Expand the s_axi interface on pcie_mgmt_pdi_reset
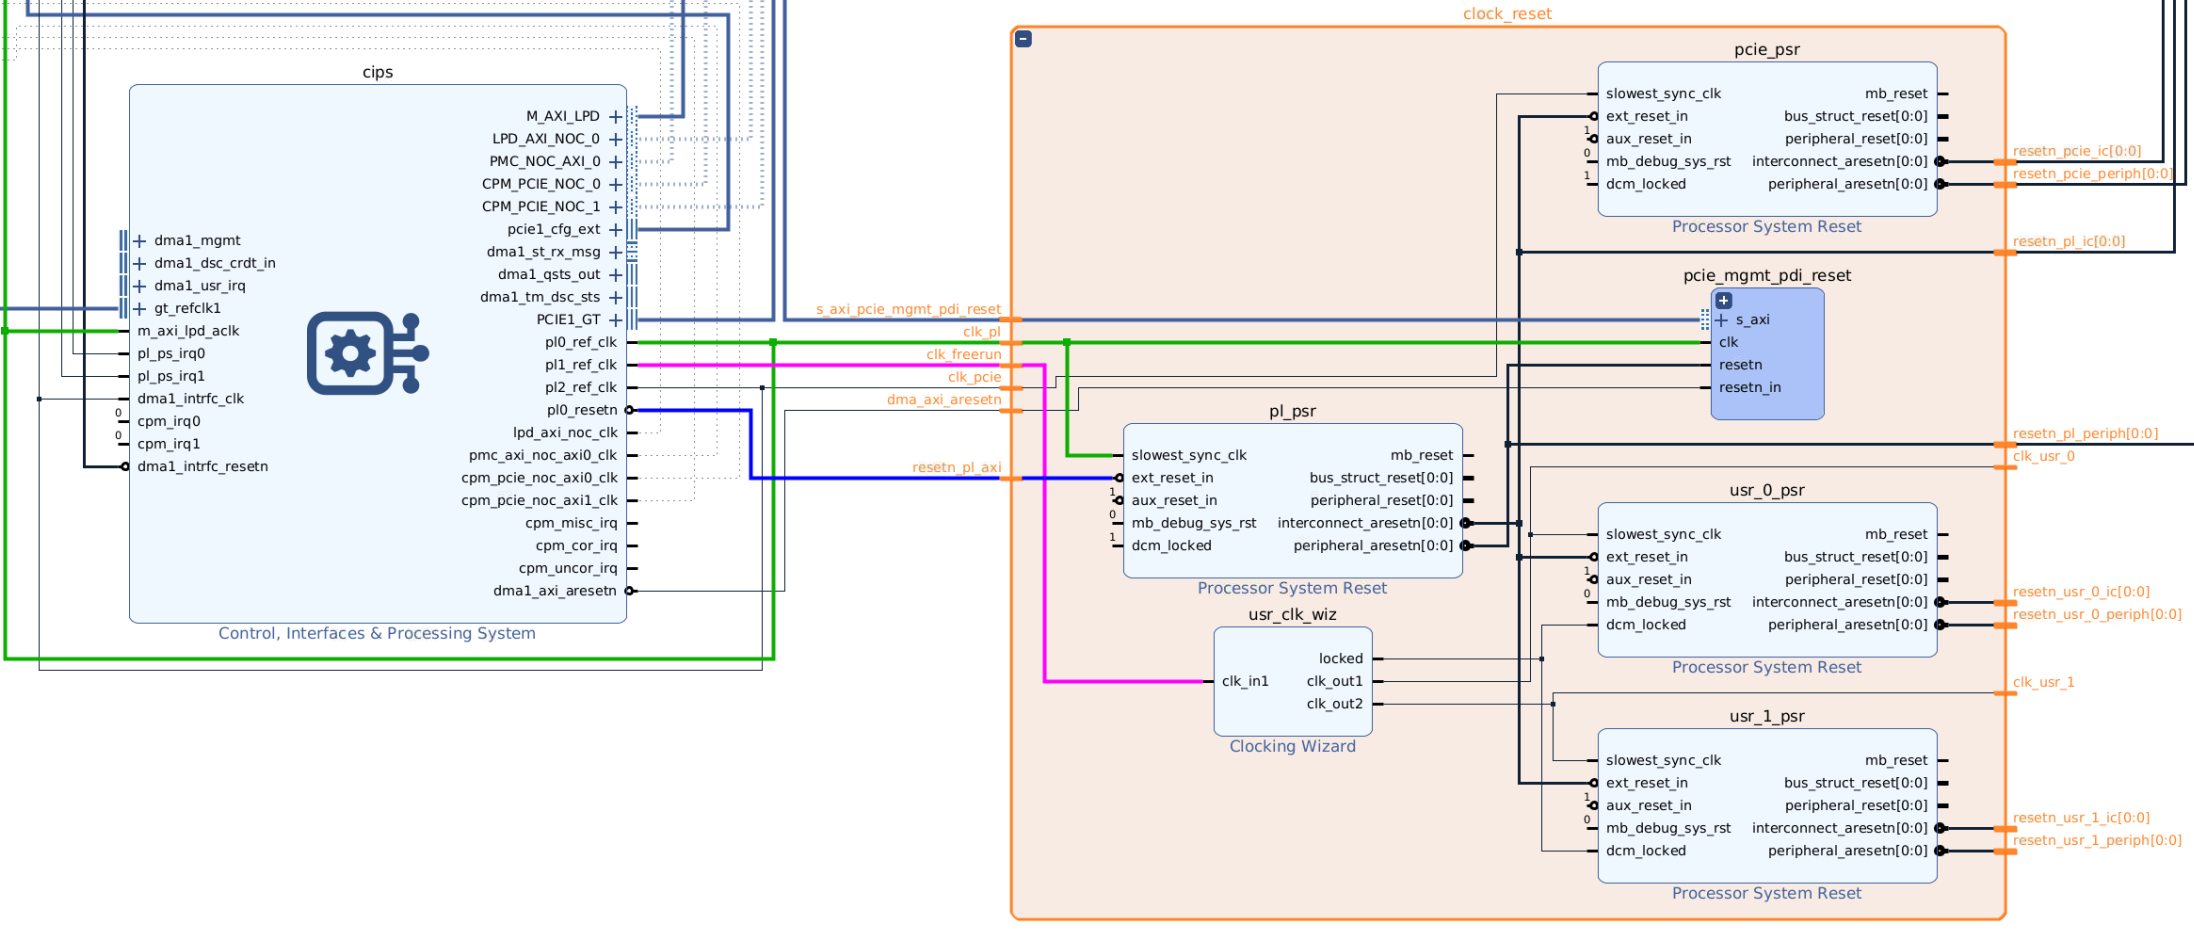The width and height of the screenshot is (2194, 937). (1722, 320)
